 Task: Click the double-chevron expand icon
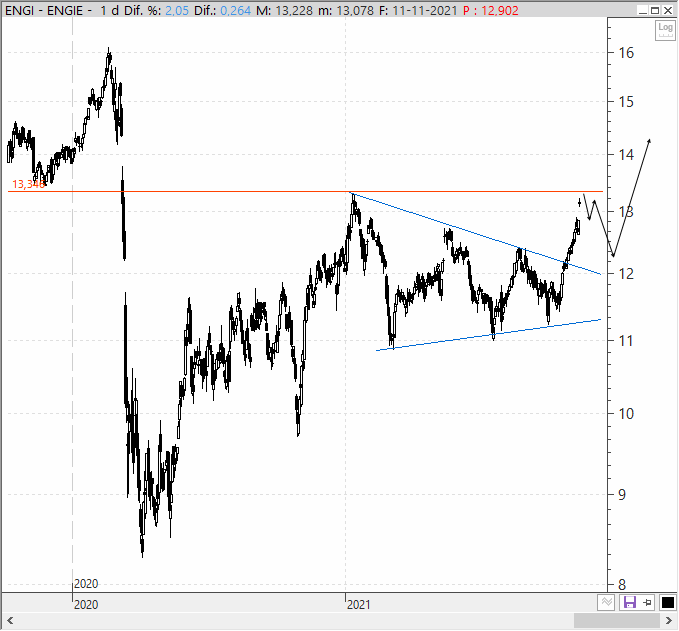[606, 602]
